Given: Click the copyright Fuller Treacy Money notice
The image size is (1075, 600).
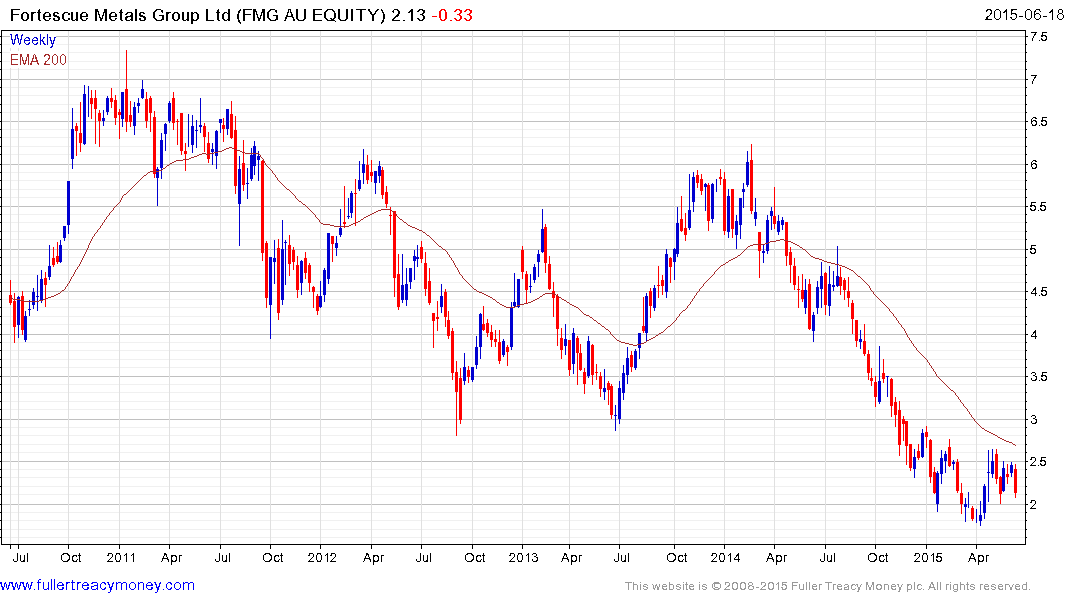Looking at the screenshot, I should (828, 586).
